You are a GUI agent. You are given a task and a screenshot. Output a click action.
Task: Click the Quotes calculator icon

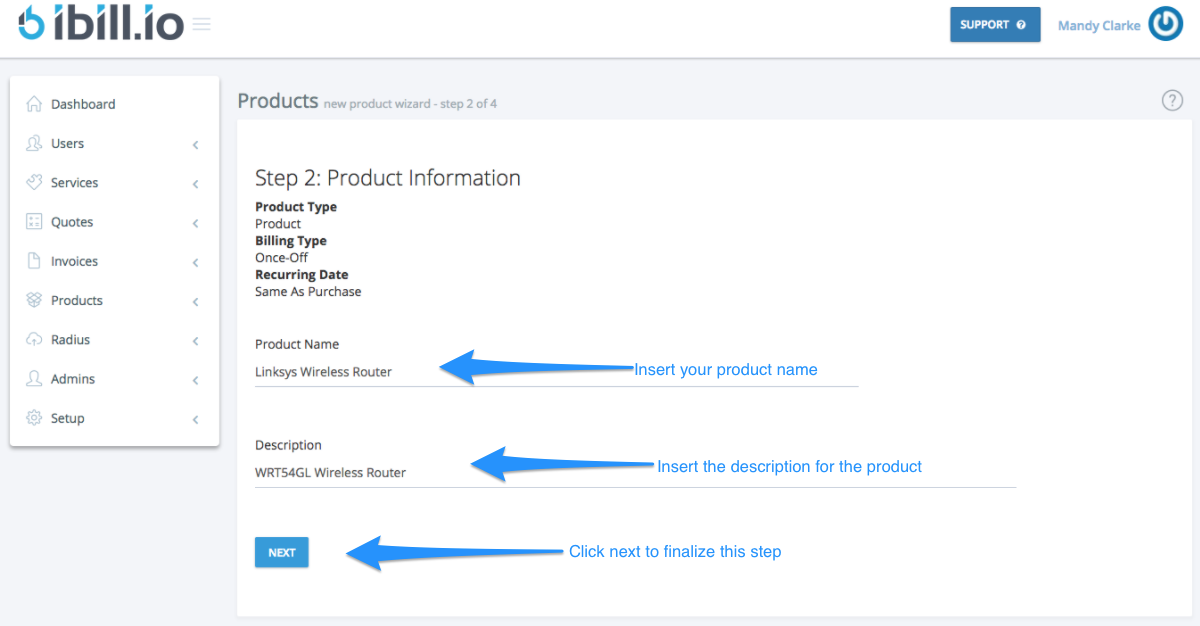[x=34, y=222]
